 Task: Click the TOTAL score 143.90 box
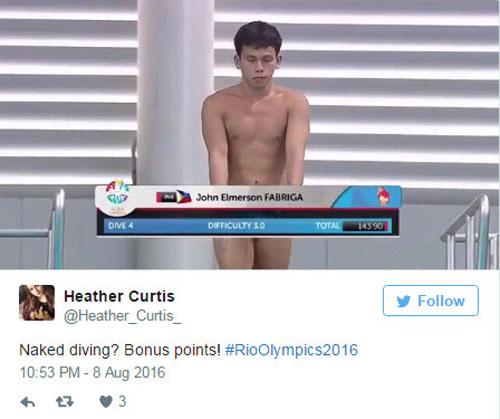pos(366,226)
